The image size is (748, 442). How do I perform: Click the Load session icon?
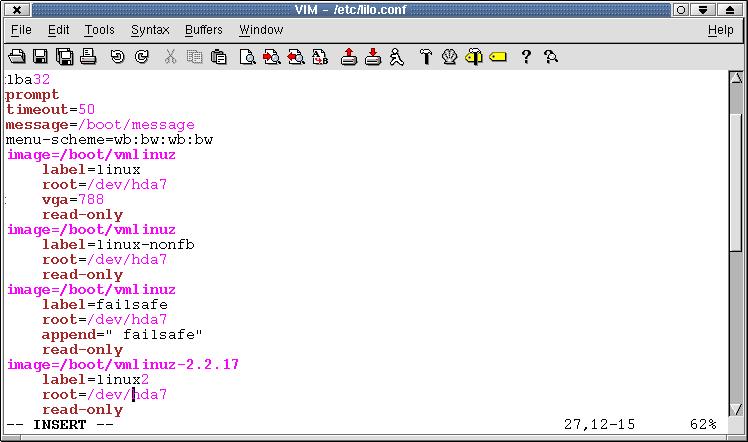349,56
